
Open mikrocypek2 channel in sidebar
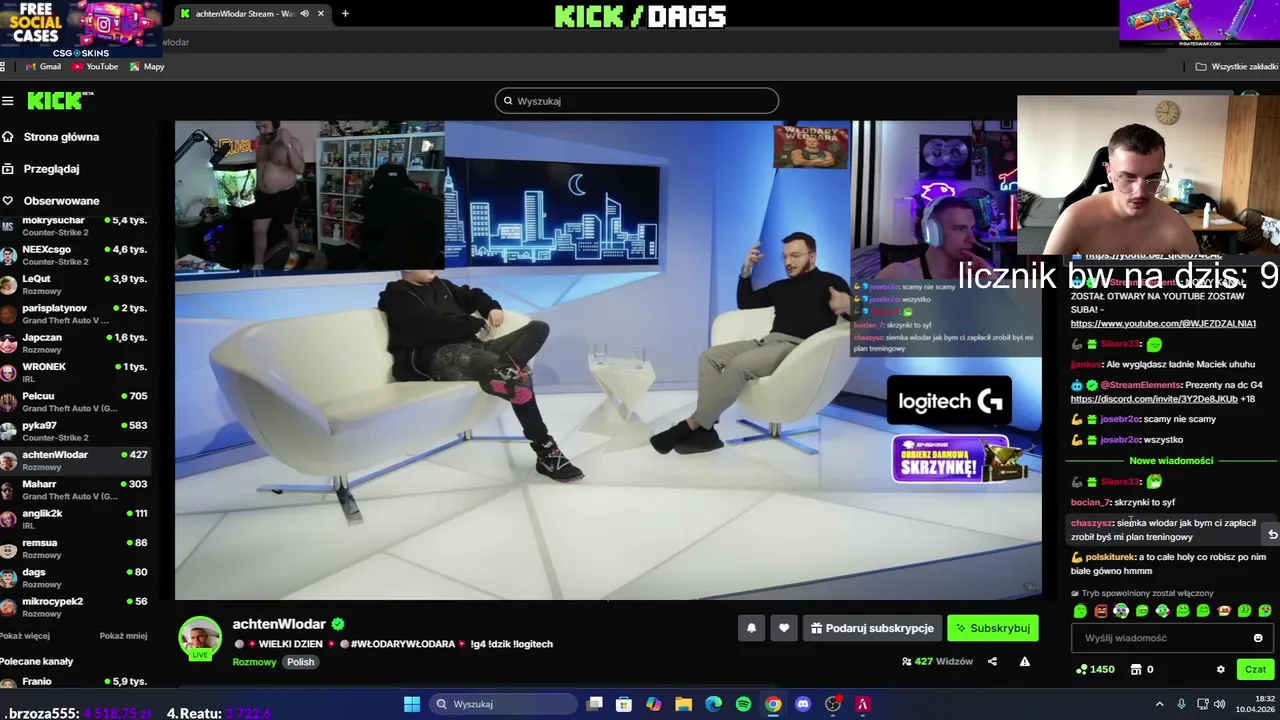coord(75,607)
